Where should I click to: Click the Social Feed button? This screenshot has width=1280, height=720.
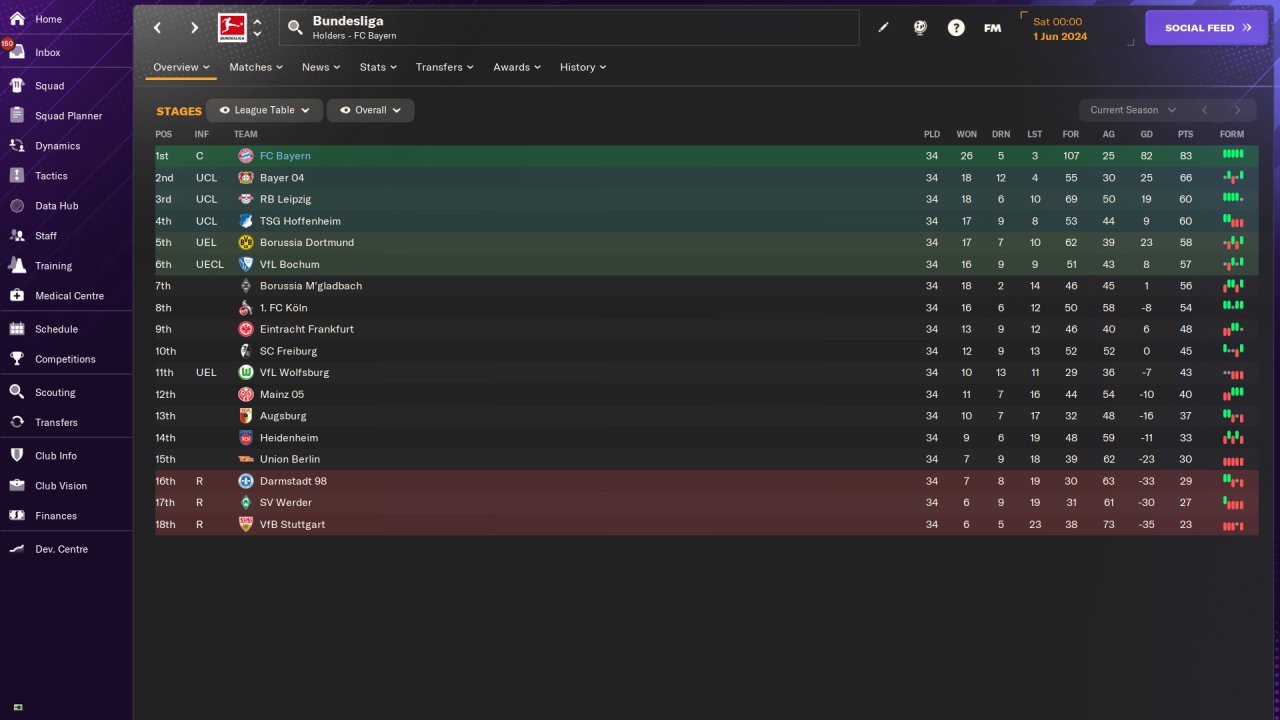point(1208,28)
